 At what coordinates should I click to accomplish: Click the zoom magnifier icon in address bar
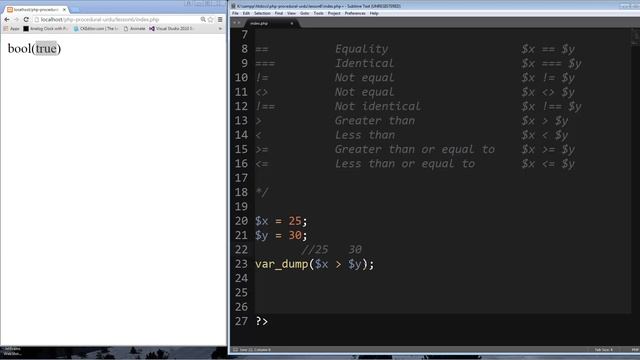(203, 19)
